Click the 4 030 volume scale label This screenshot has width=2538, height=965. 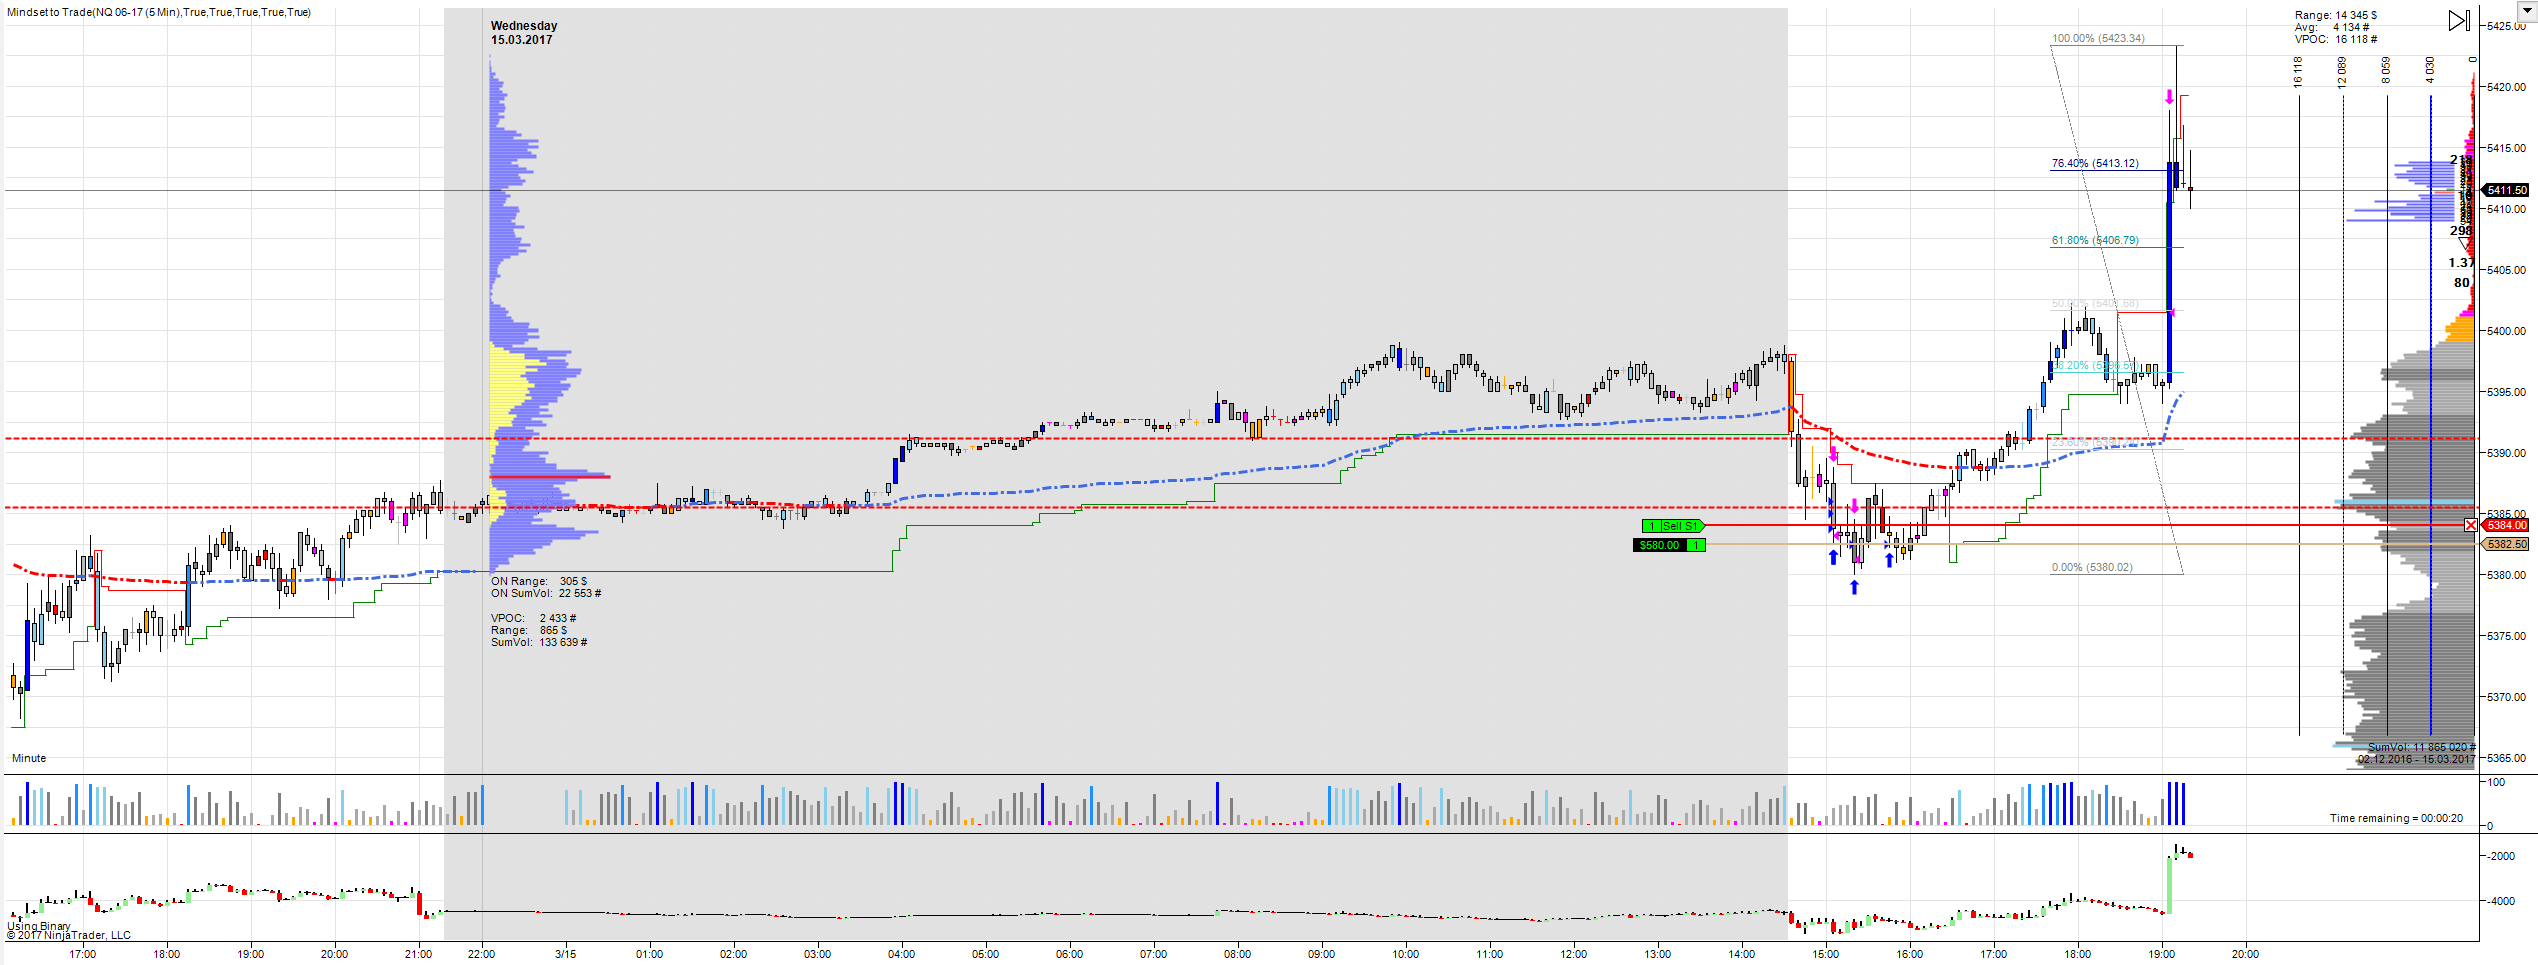tap(2430, 70)
